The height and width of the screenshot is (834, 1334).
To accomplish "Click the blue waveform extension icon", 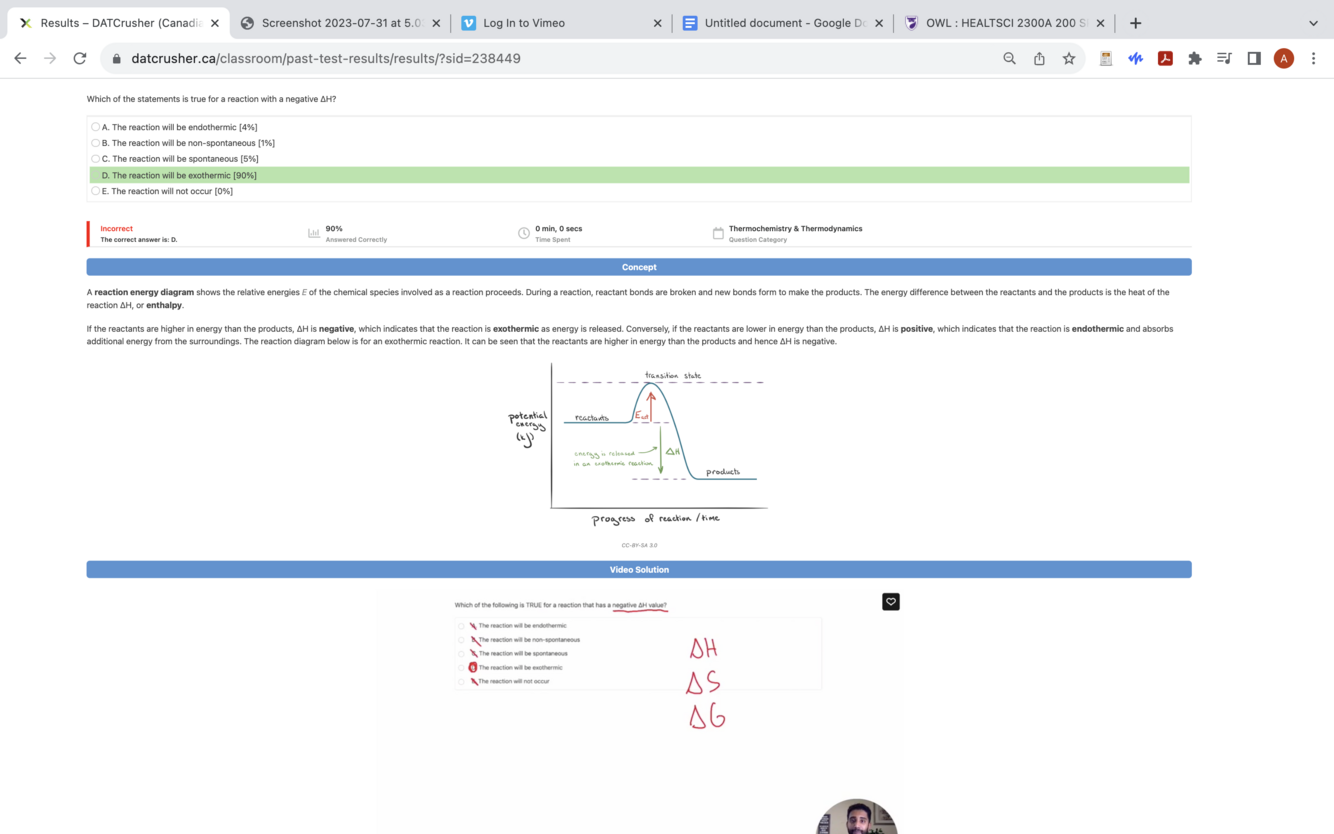I will pyautogui.click(x=1135, y=58).
